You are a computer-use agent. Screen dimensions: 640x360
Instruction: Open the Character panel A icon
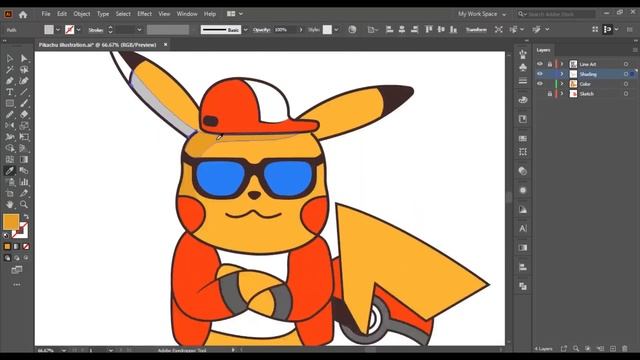(523, 229)
